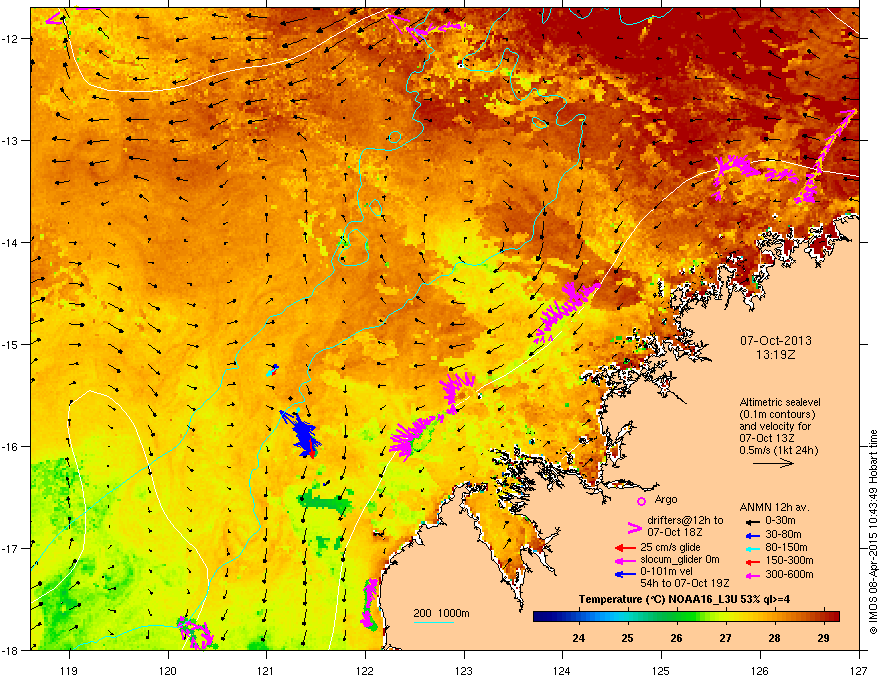Image resolution: width=880 pixels, height=680 pixels.
Task: Click the time label 13:19Z
Action: pyautogui.click(x=776, y=355)
